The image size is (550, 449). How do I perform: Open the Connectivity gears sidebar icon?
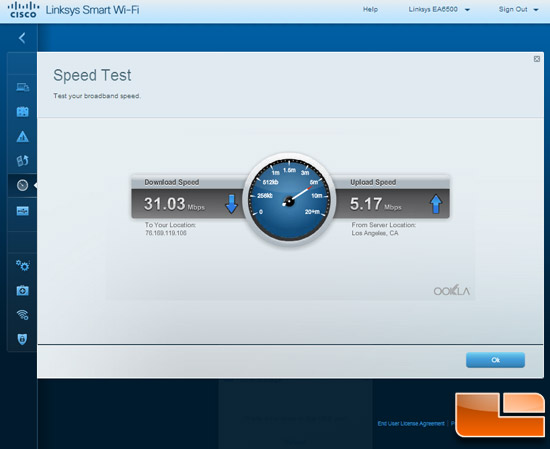(23, 266)
